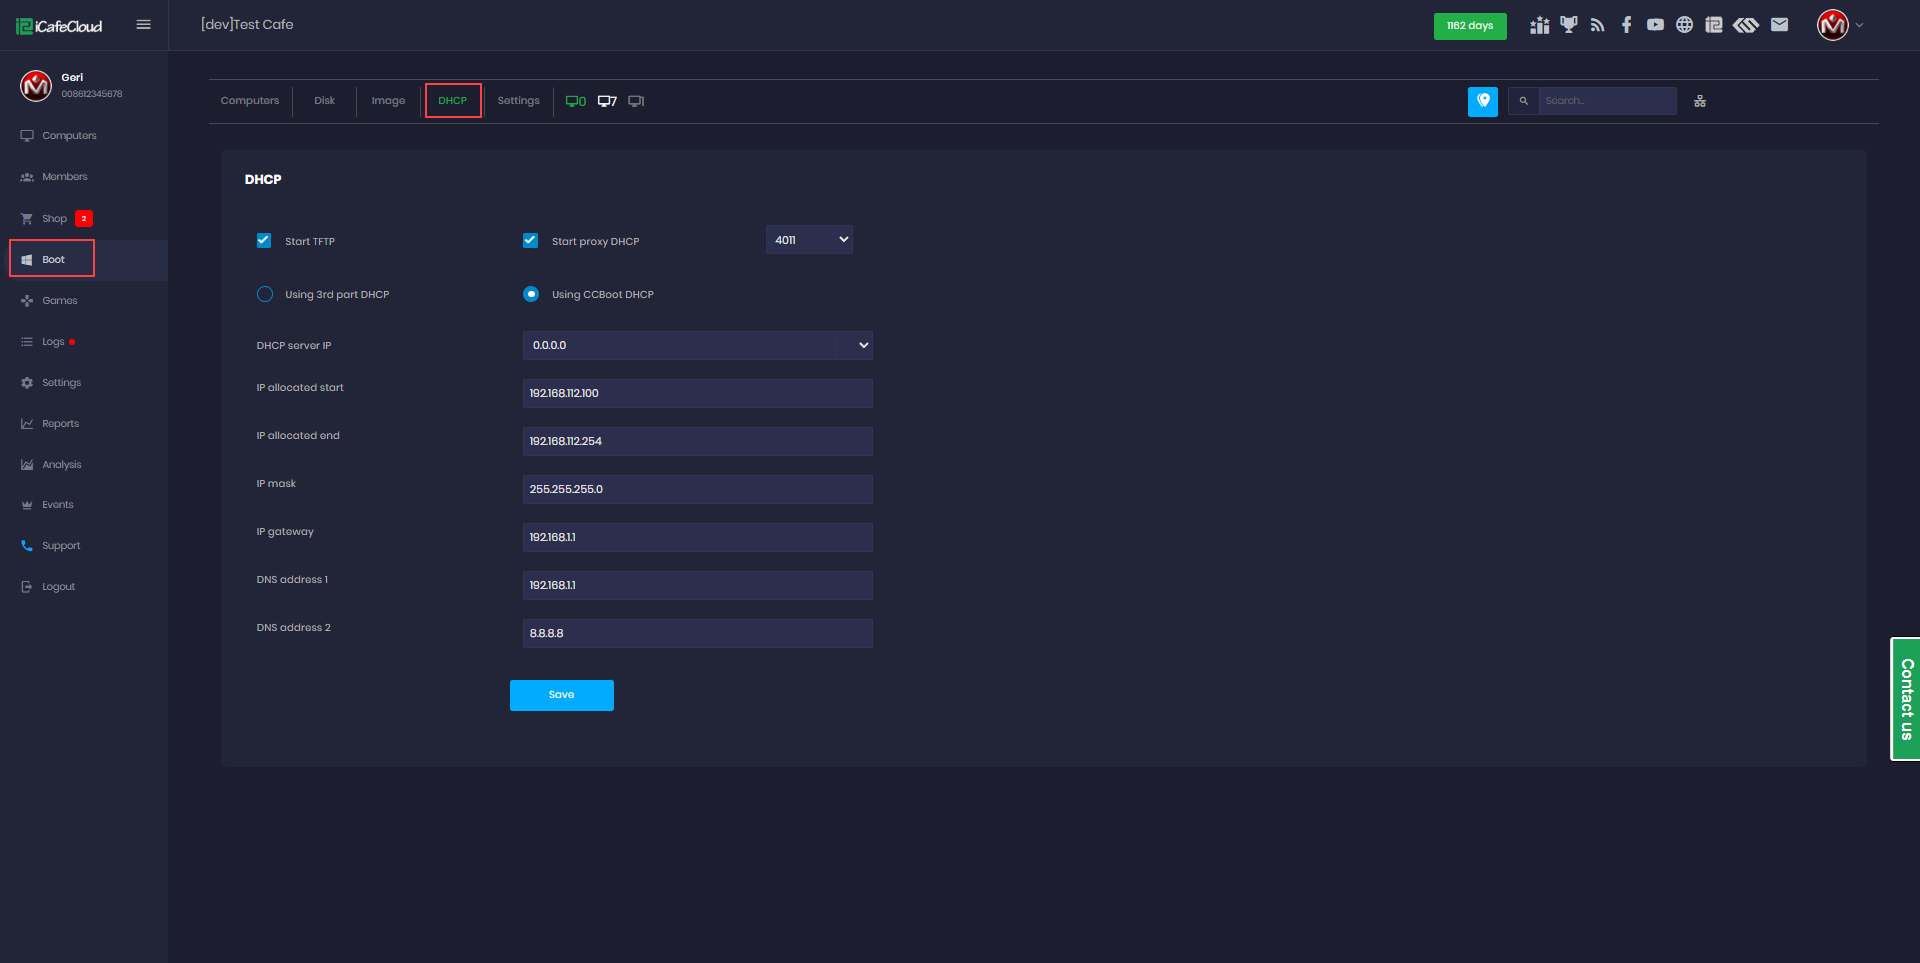Screen dimensions: 1920x963
Task: Switch to the Image tab
Action: 389,100
